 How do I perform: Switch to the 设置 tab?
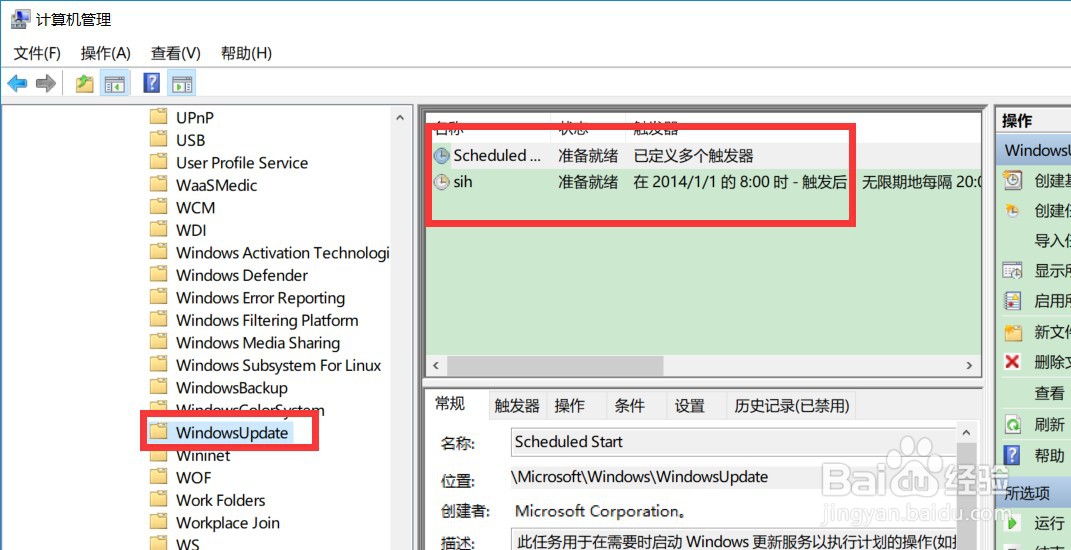point(689,406)
